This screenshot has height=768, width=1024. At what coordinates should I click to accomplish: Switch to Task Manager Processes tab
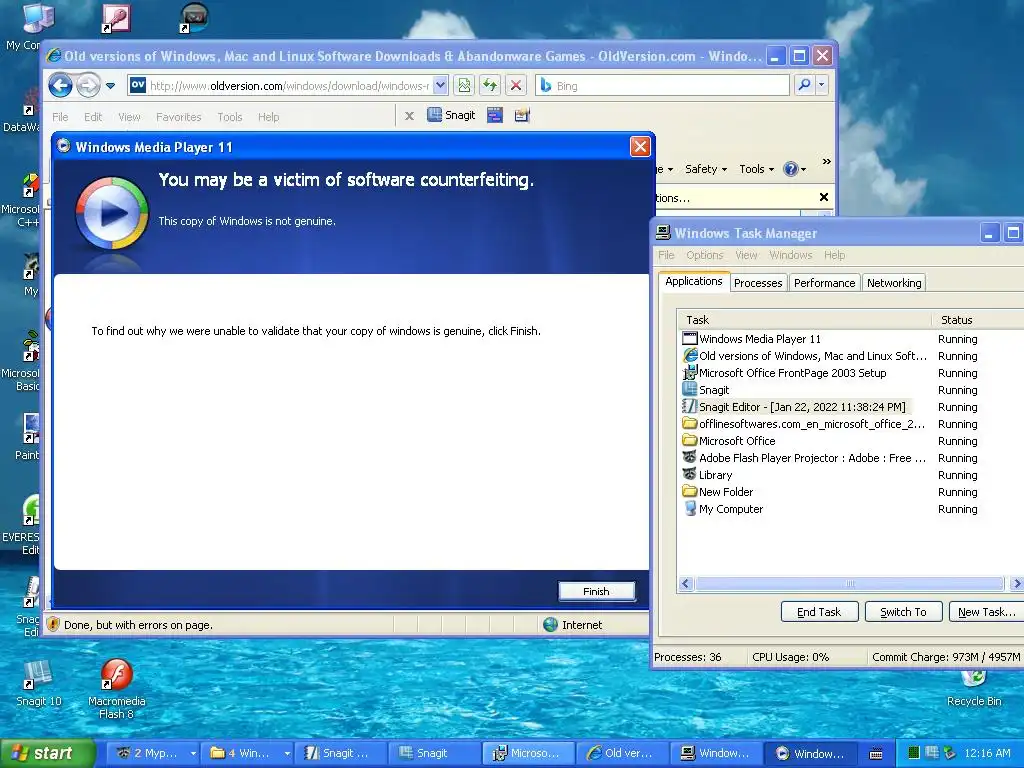pyautogui.click(x=758, y=283)
